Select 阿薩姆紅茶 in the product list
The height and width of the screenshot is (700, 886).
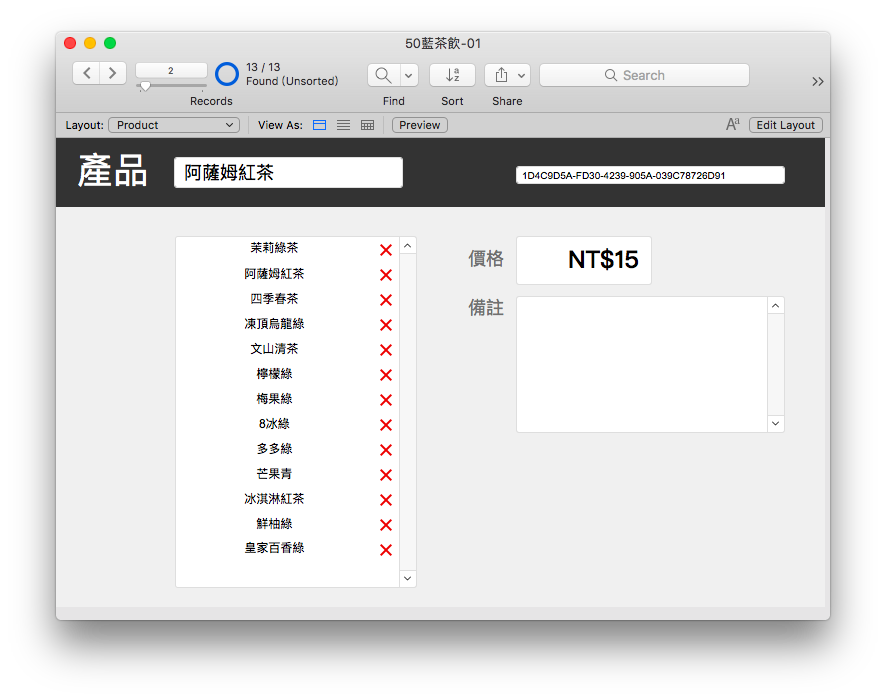tap(274, 274)
